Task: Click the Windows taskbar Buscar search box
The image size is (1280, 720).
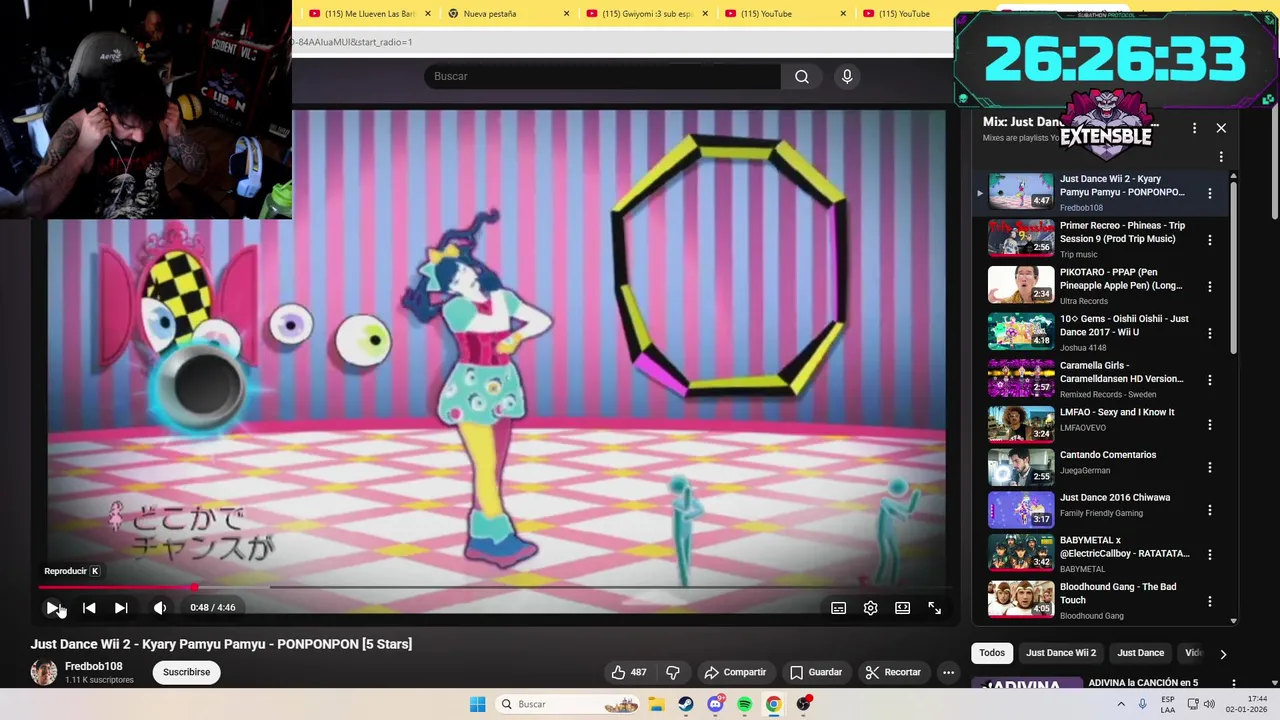Action: coord(569,704)
